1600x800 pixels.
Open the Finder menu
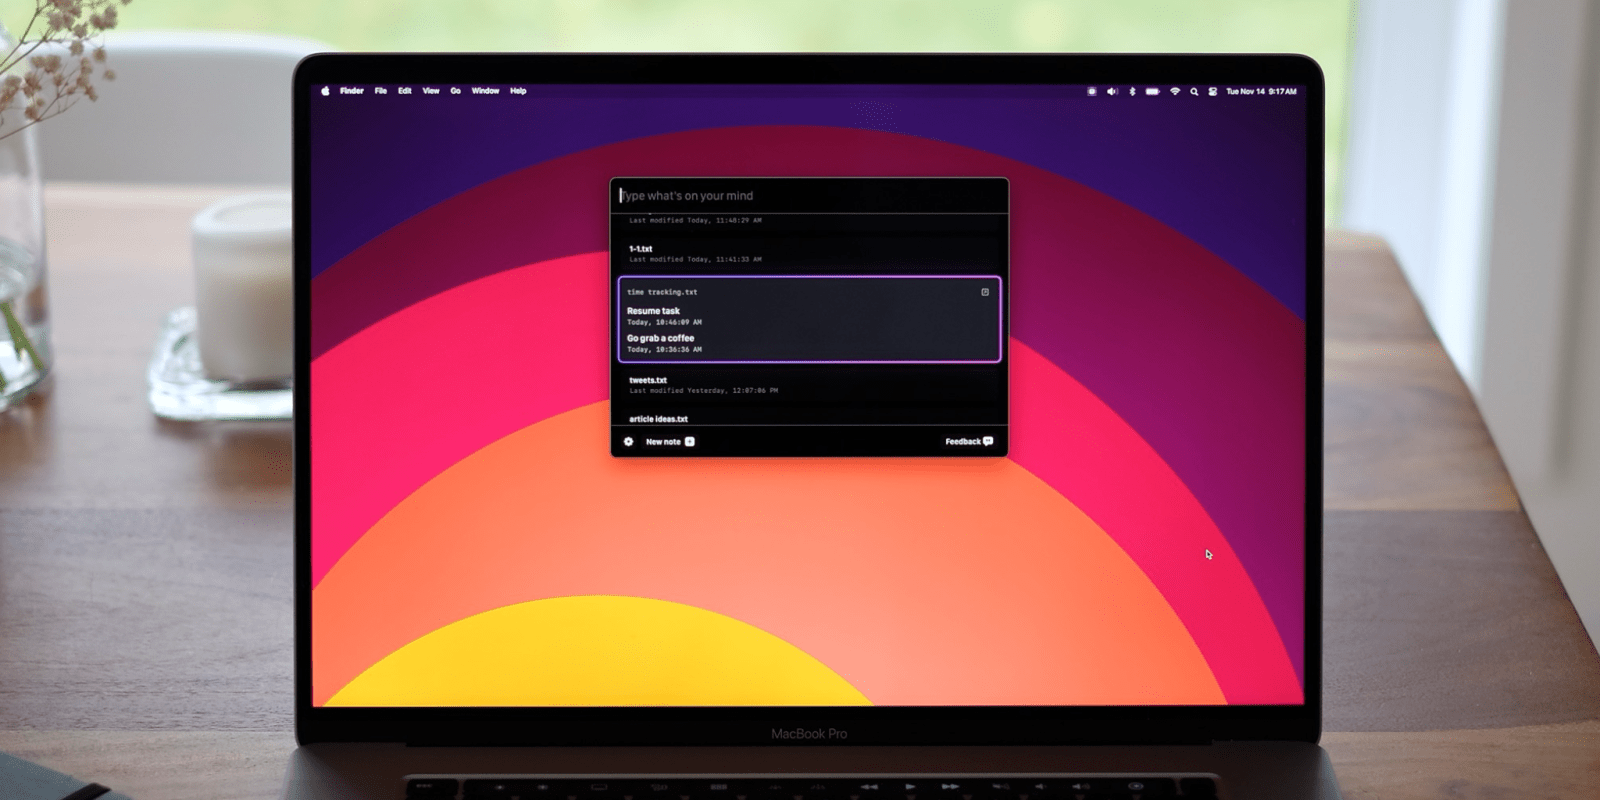[351, 91]
